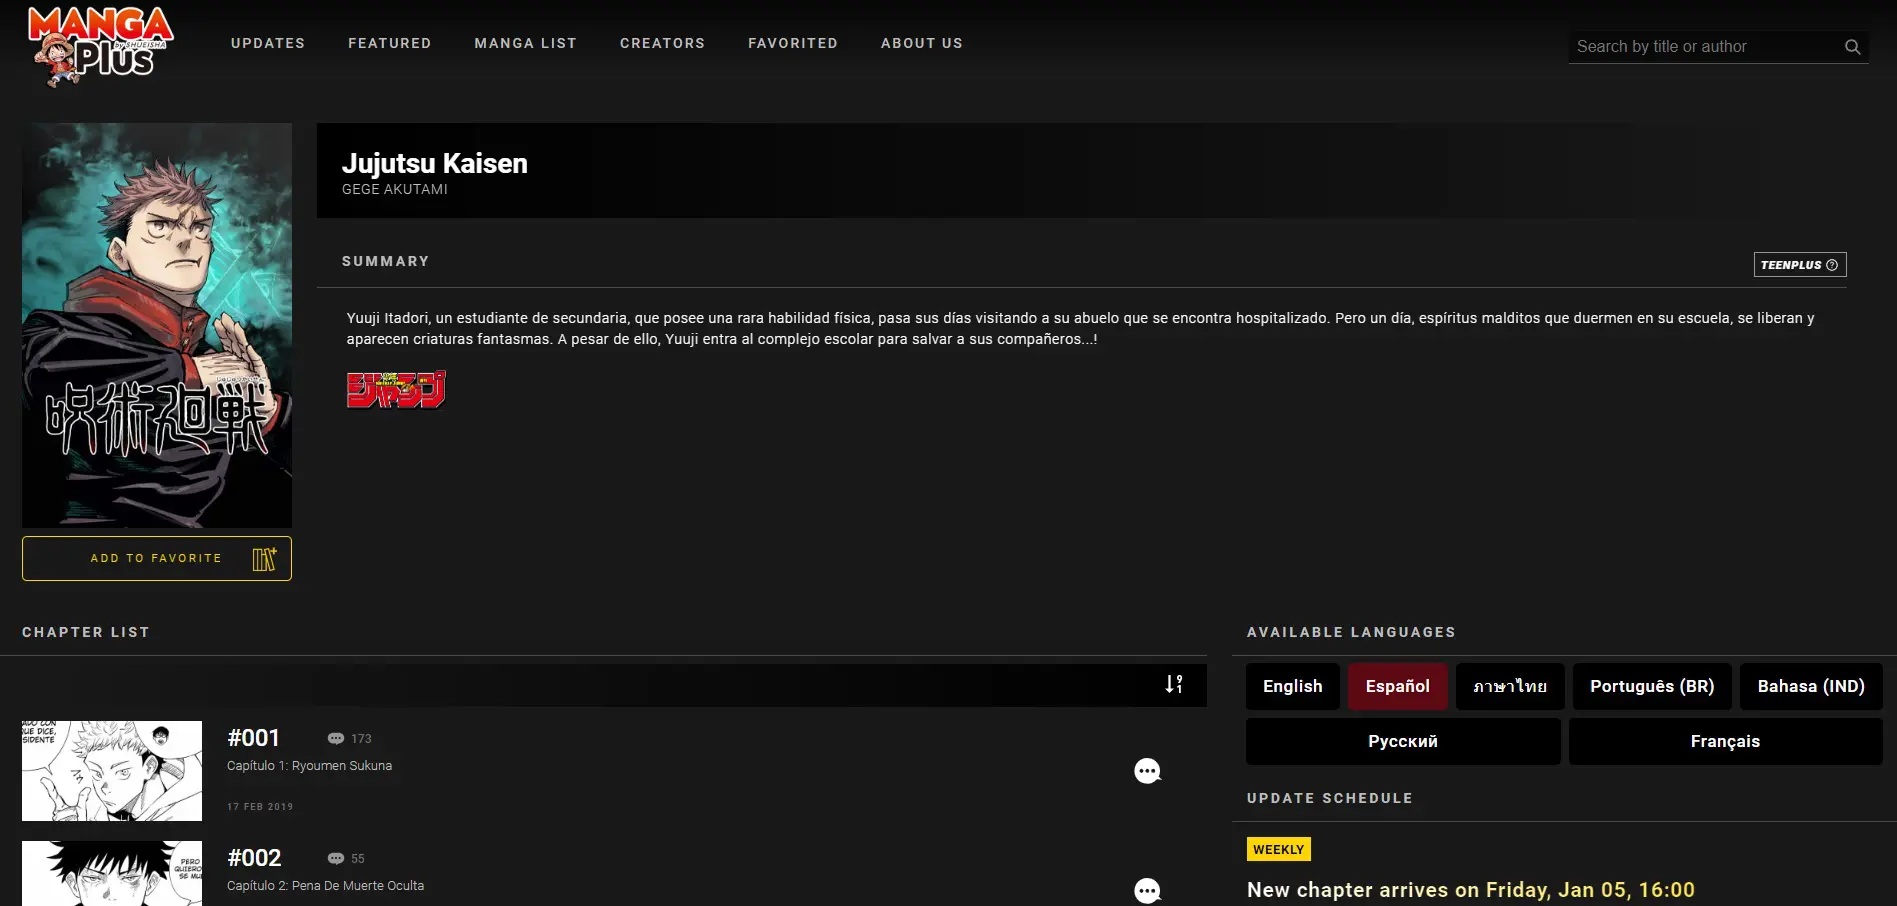Open comments bubble for chapter #002

point(1147,891)
